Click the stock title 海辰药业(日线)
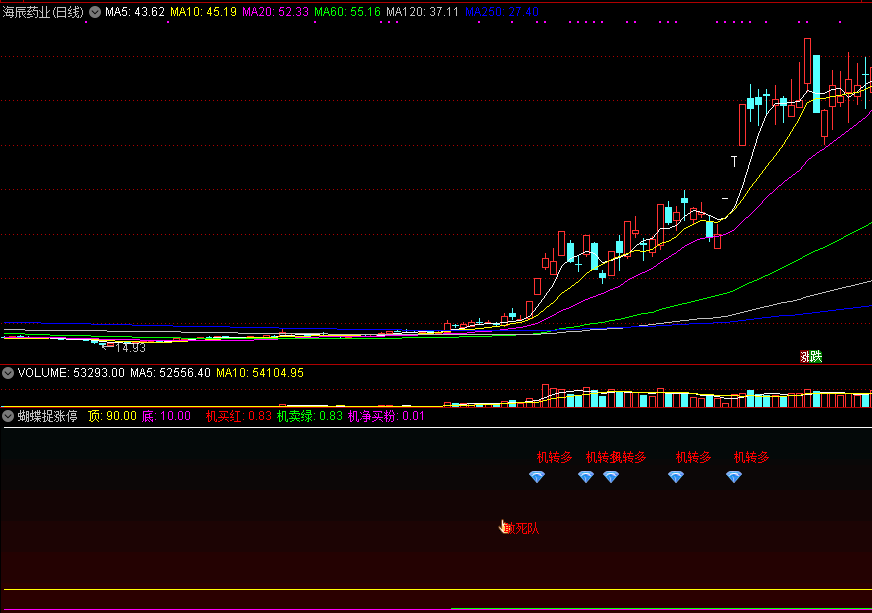872x613 pixels. pos(43,12)
